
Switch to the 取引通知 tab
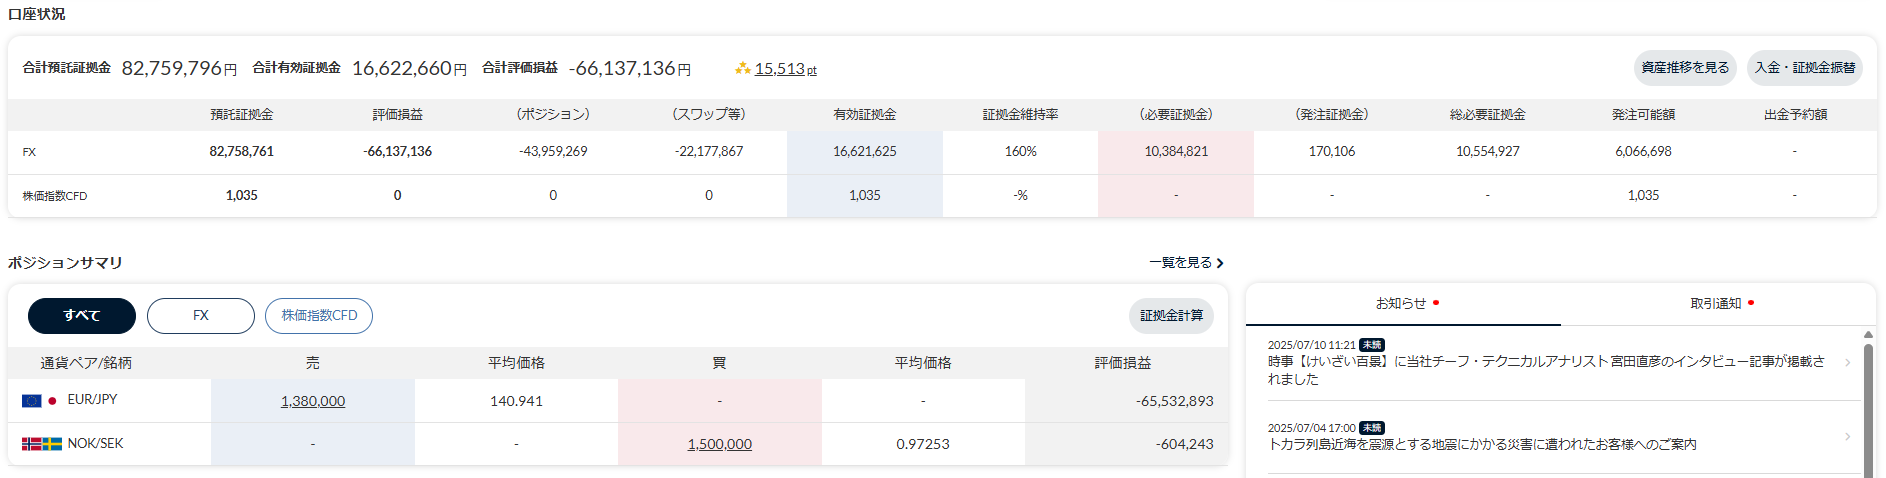(x=1716, y=304)
